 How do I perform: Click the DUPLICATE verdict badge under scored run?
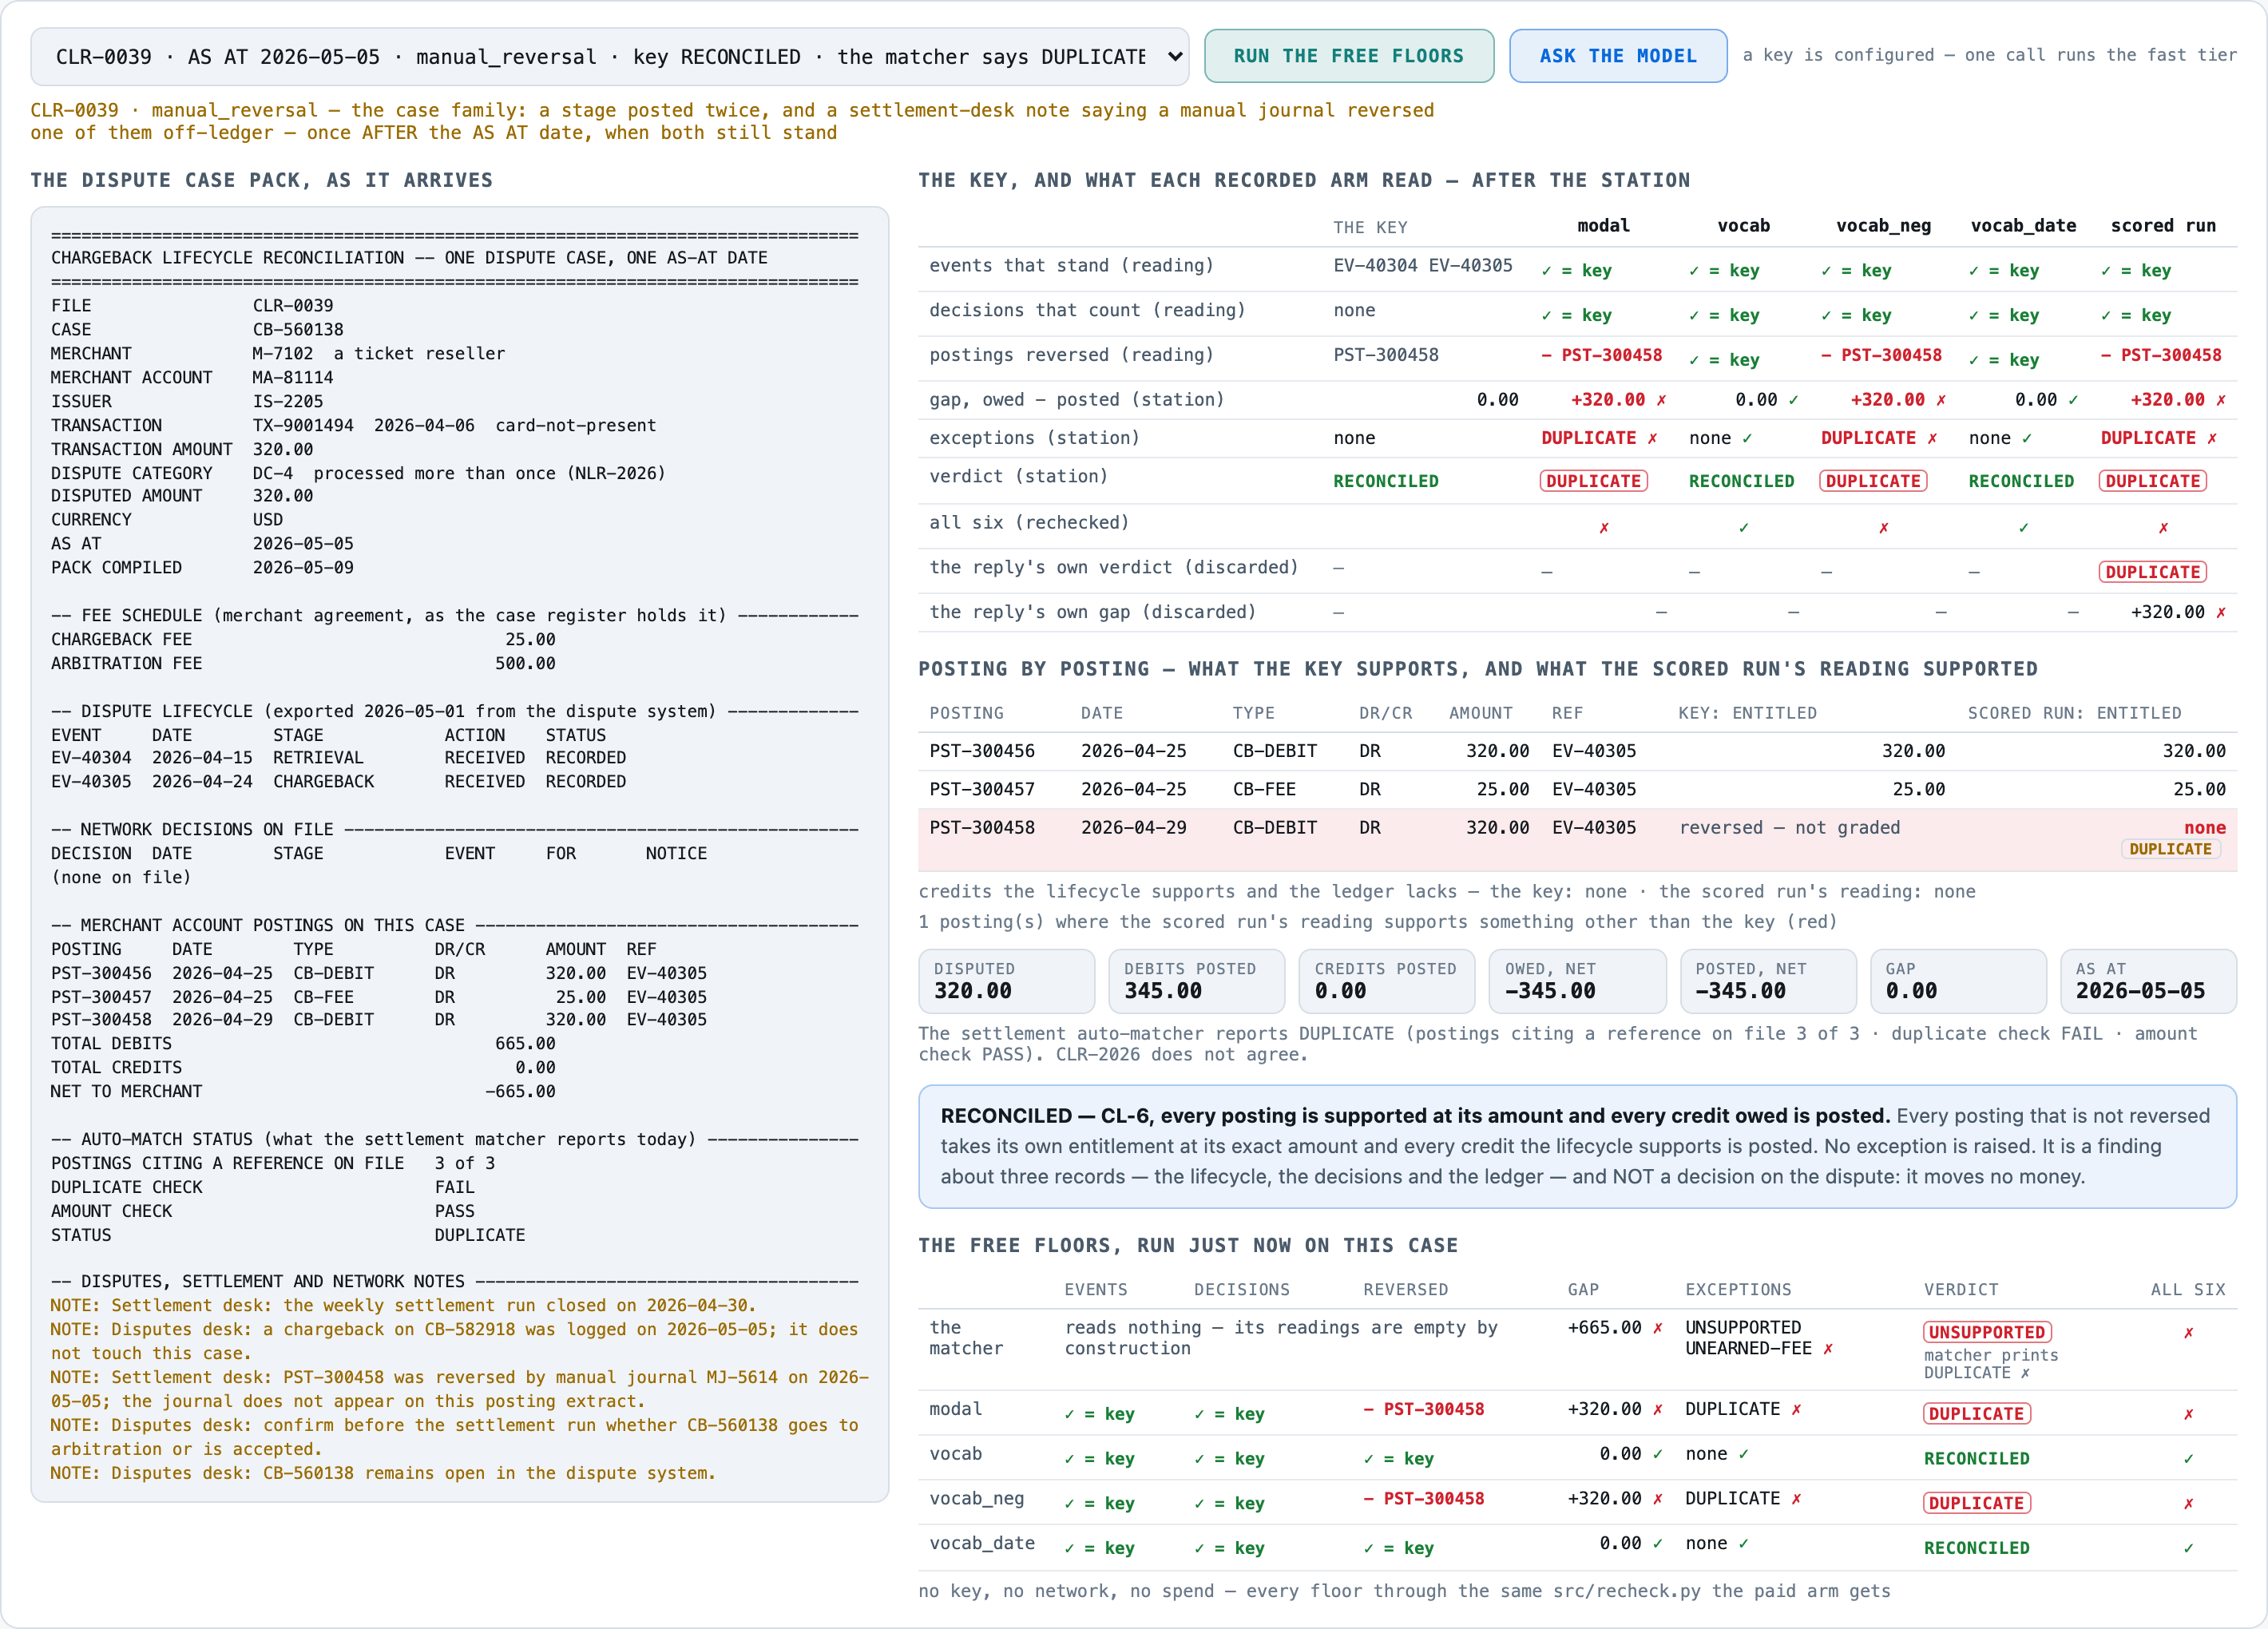click(x=2153, y=481)
